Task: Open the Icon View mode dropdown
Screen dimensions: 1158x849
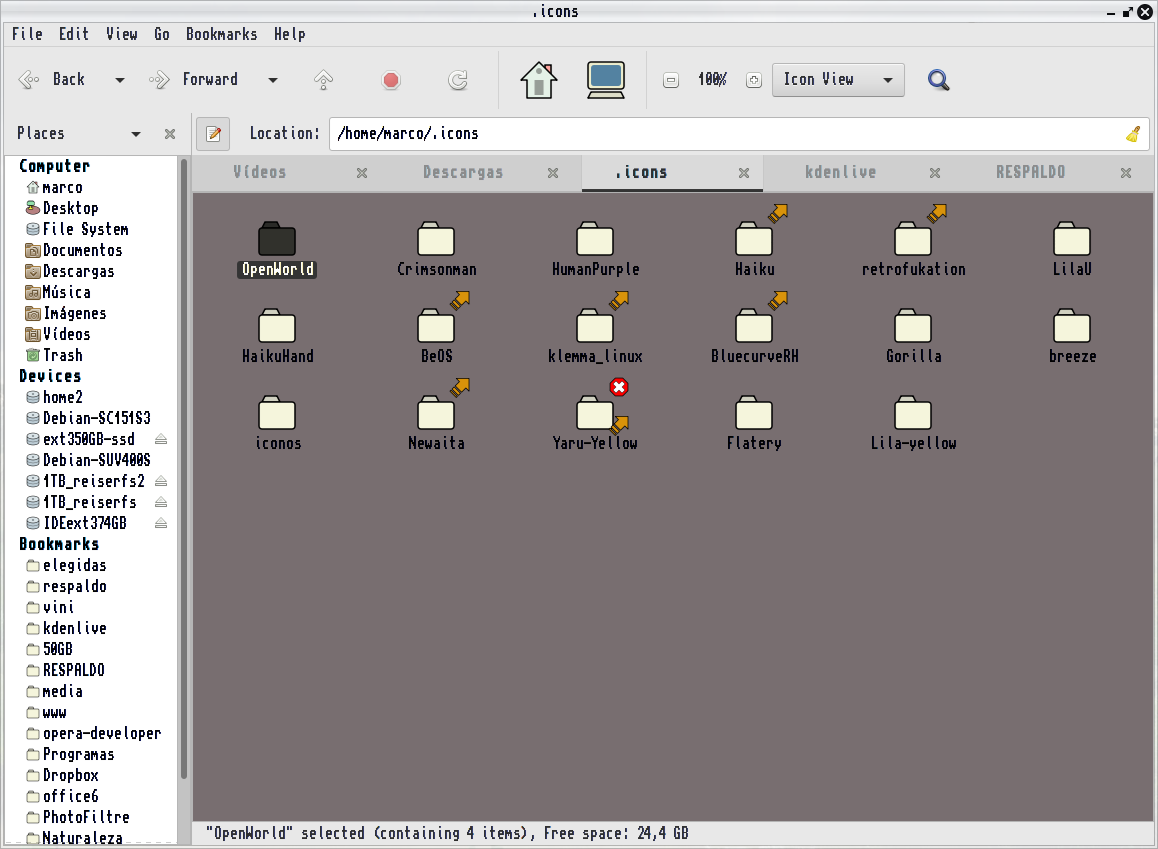Action: pos(838,80)
